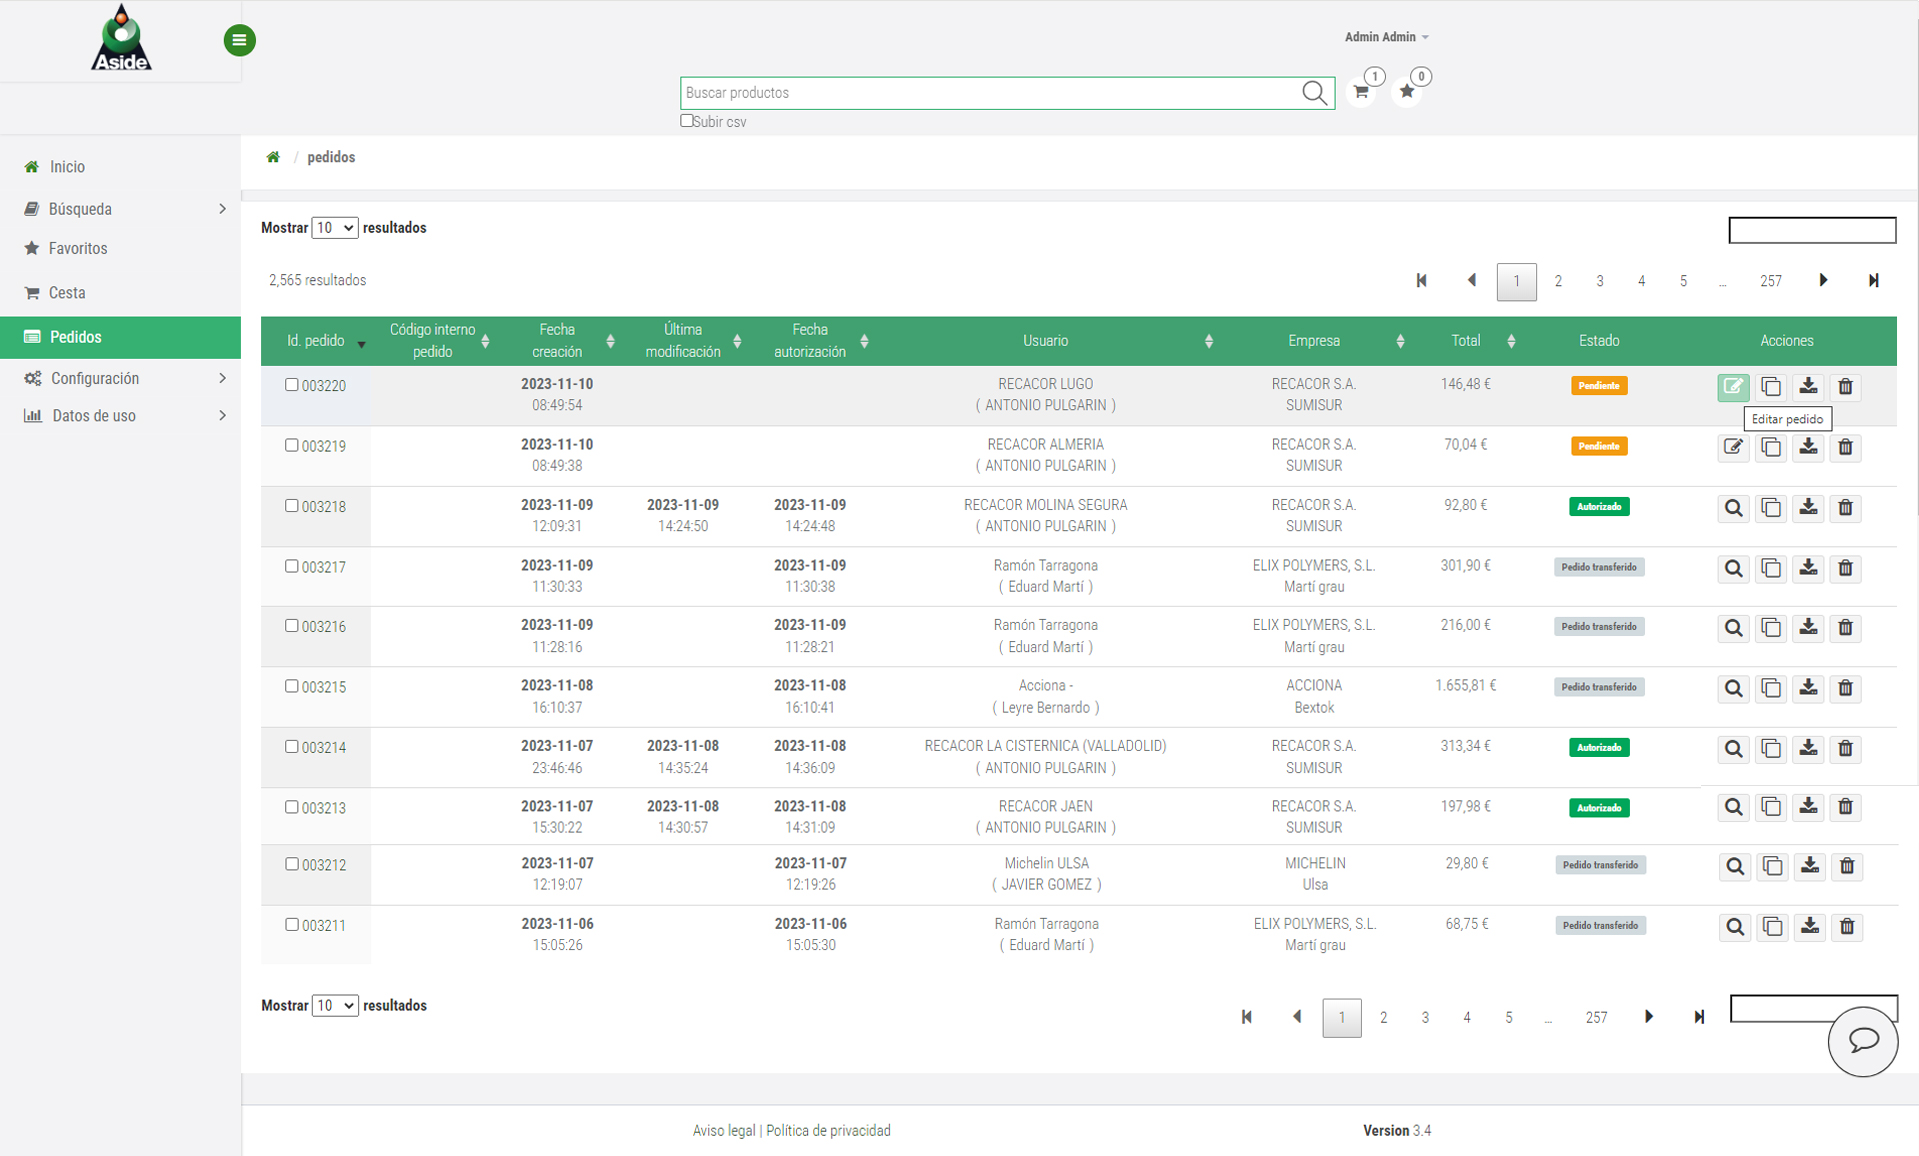The image size is (1919, 1156).
Task: Go to Favoritos in the sidebar
Action: tap(78, 249)
